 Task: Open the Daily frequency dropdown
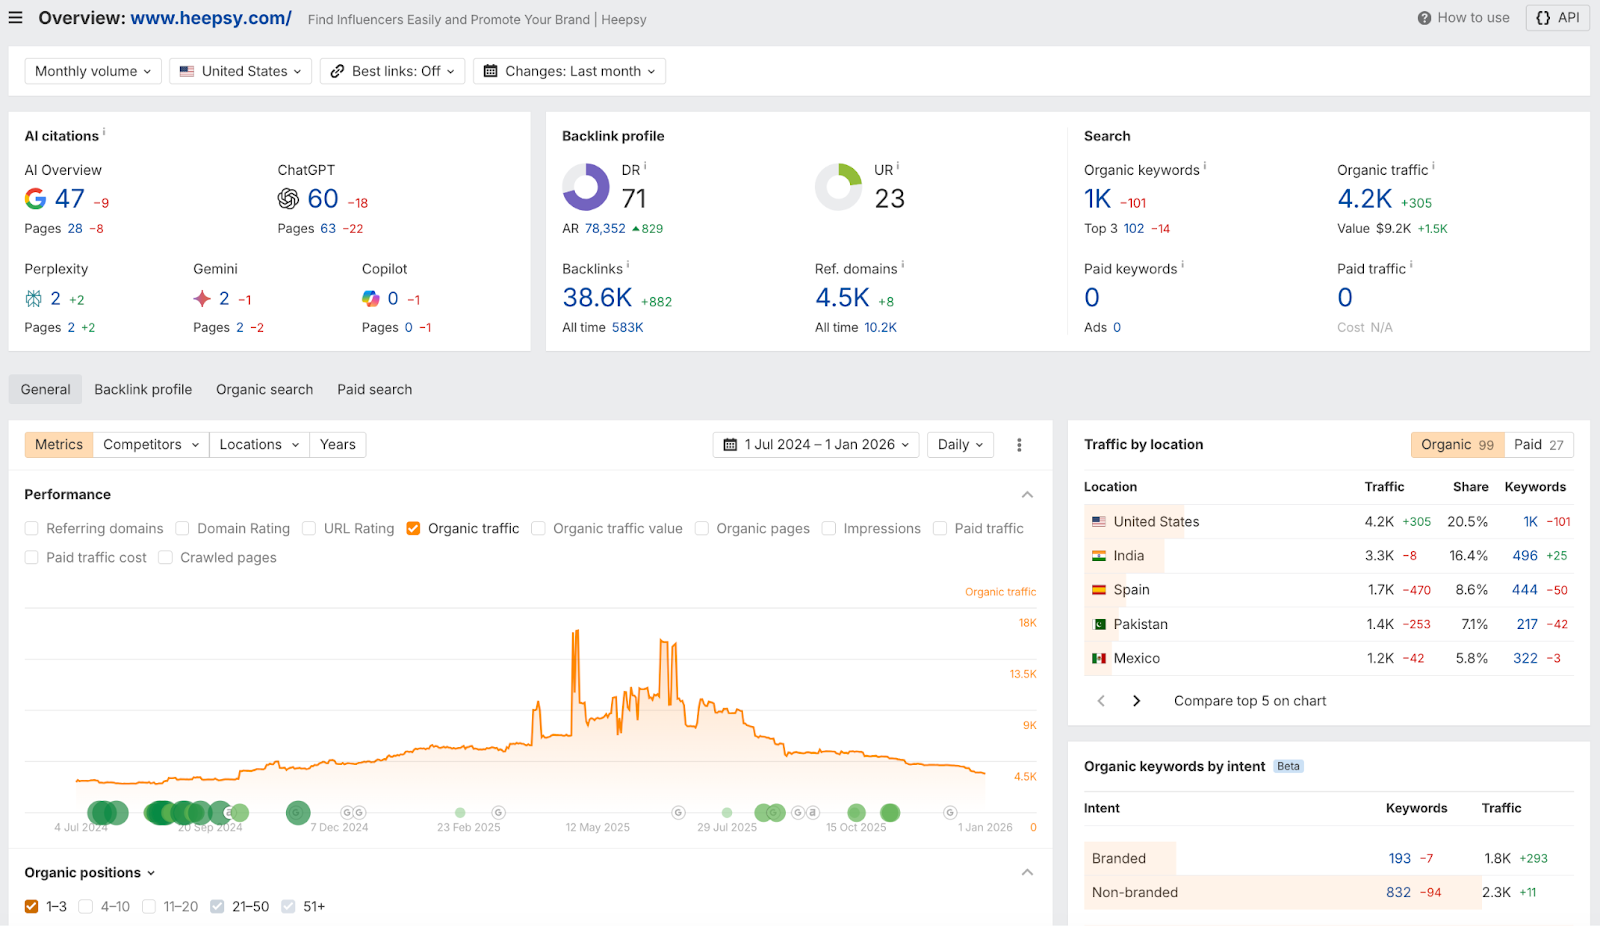(959, 444)
